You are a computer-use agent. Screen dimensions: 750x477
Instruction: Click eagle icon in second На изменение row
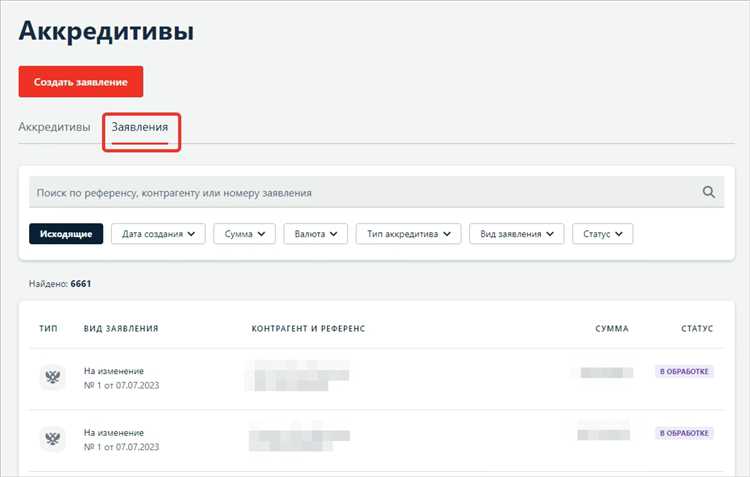(53, 438)
